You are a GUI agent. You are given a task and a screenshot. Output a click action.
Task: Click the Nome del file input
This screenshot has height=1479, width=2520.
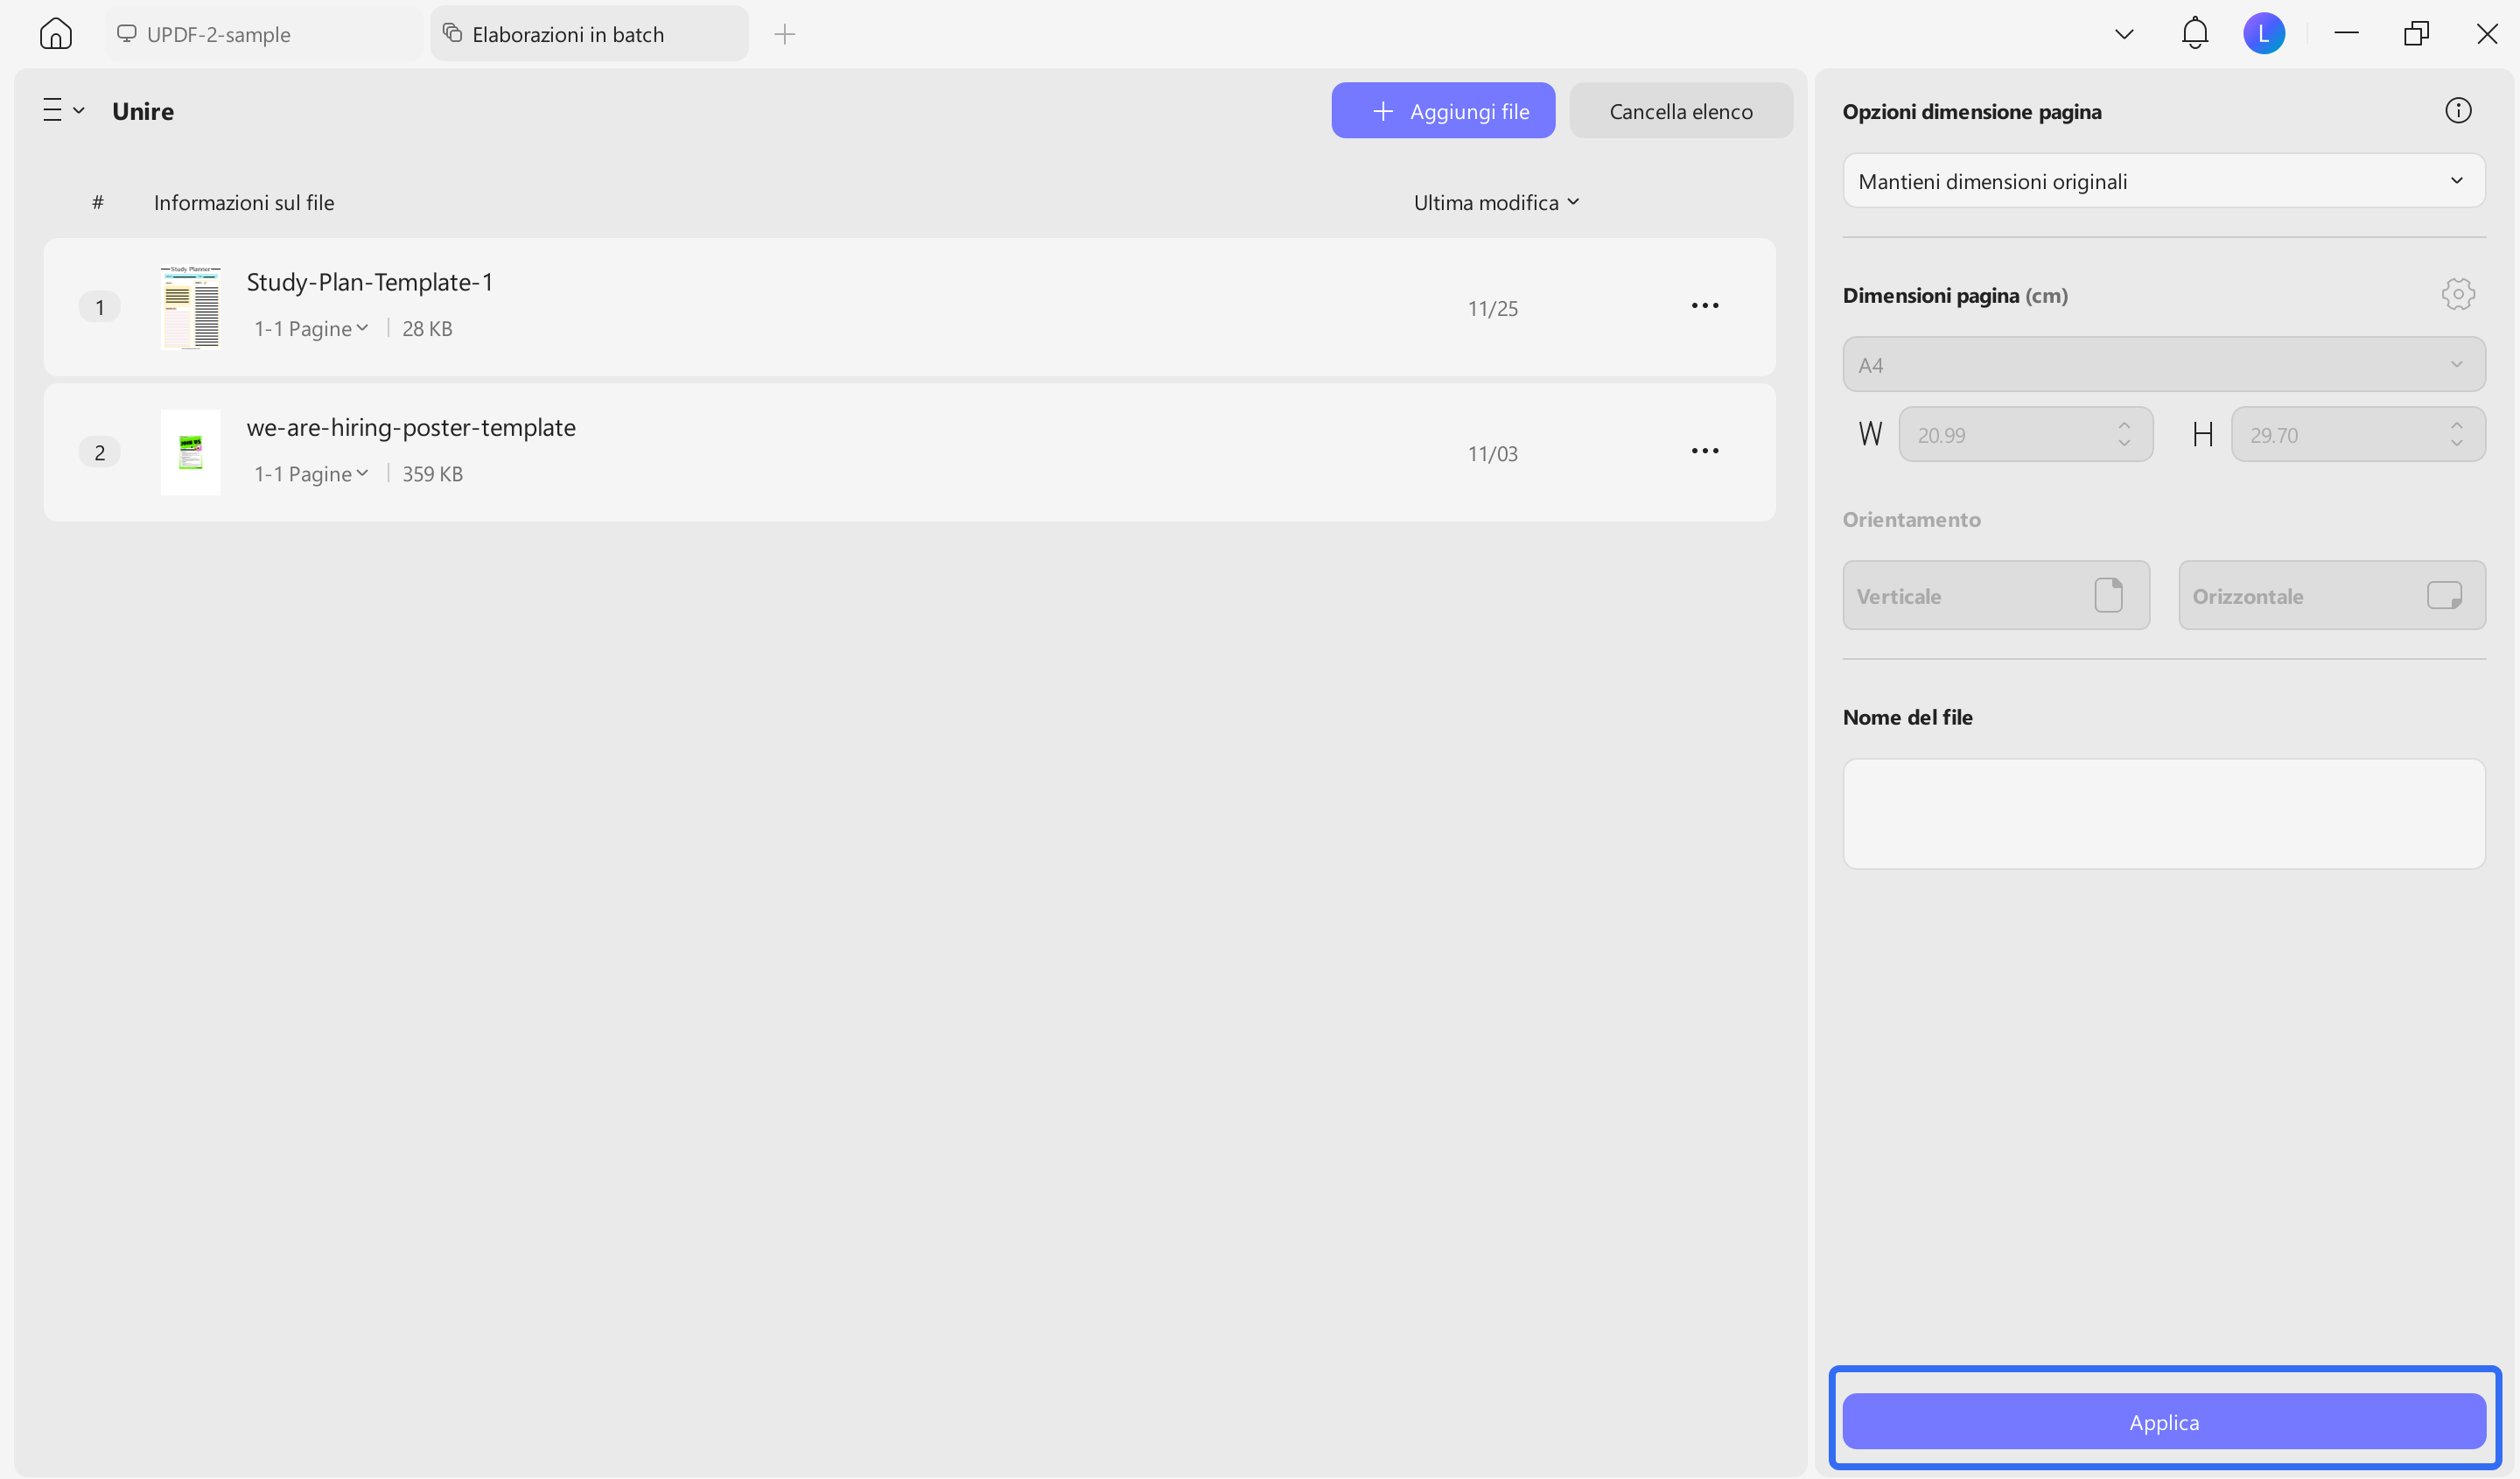(x=2163, y=813)
